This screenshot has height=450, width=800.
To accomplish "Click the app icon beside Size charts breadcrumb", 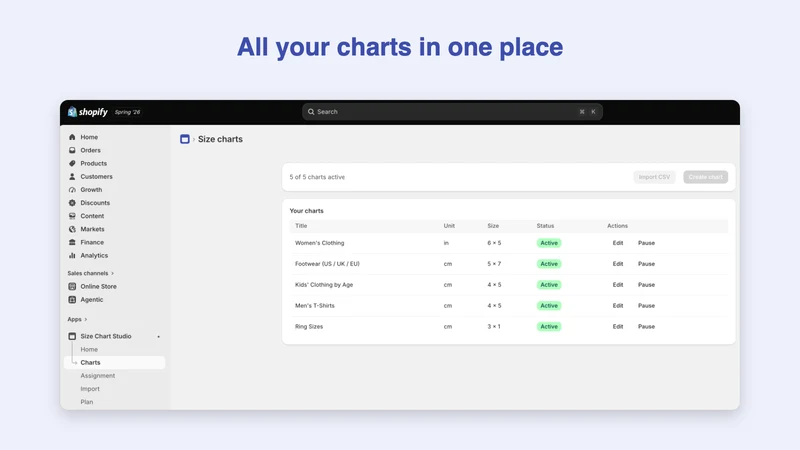I will [x=185, y=139].
